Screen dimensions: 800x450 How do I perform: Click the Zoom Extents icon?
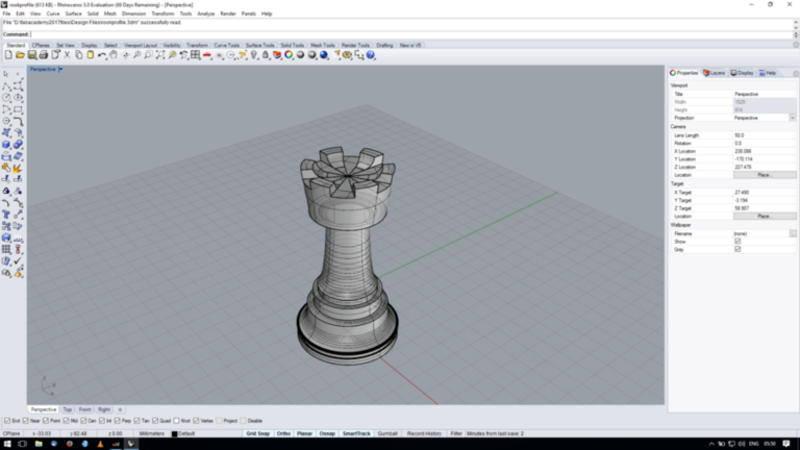pos(160,55)
